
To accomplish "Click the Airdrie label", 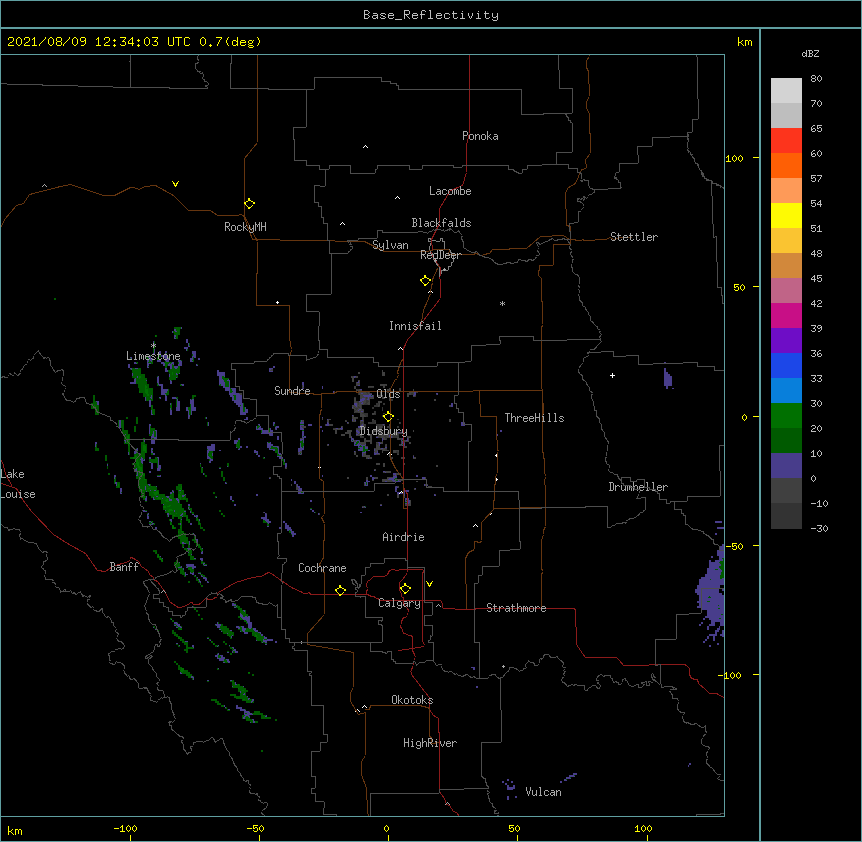I will tap(403, 537).
